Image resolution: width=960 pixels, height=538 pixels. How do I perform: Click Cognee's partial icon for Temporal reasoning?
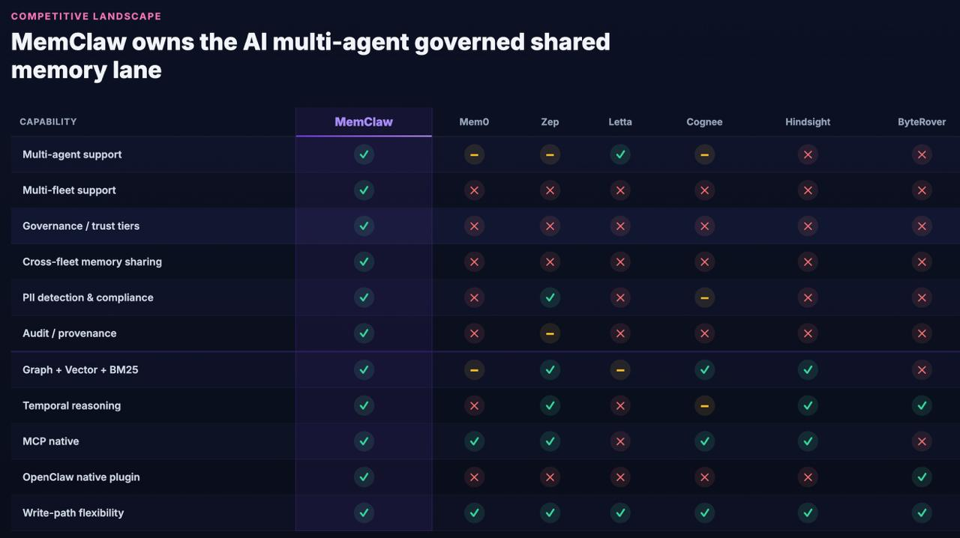click(704, 406)
